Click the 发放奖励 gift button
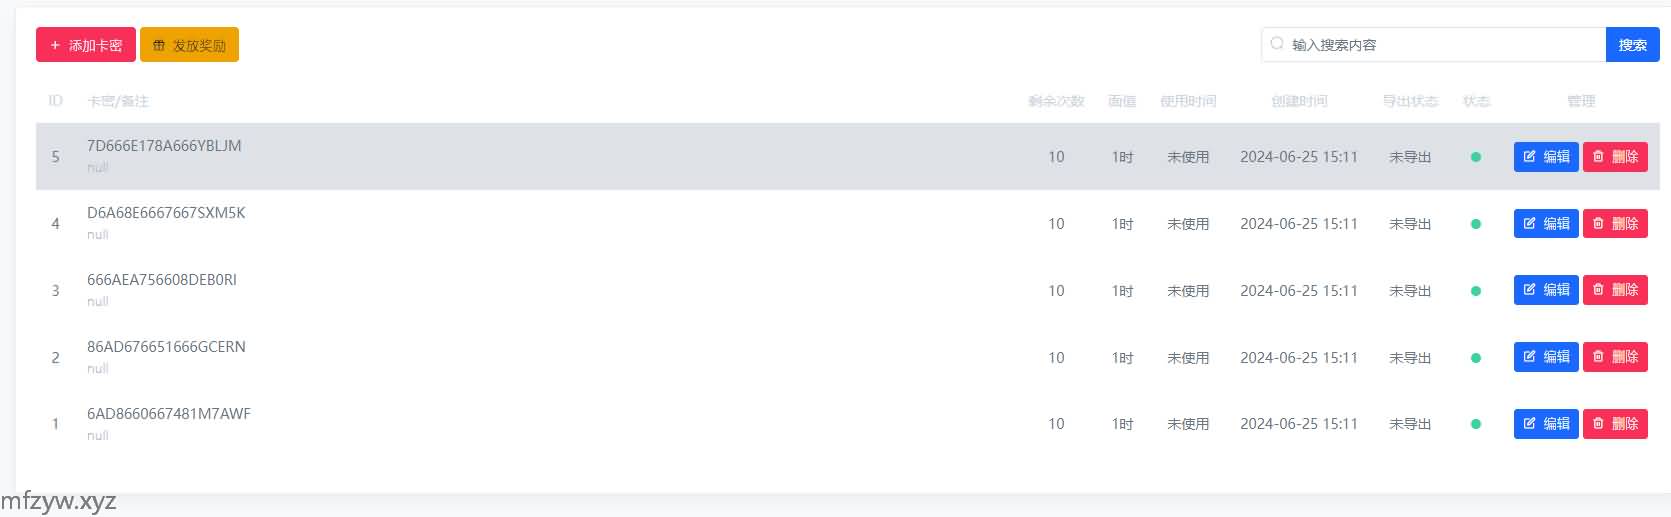 (189, 45)
